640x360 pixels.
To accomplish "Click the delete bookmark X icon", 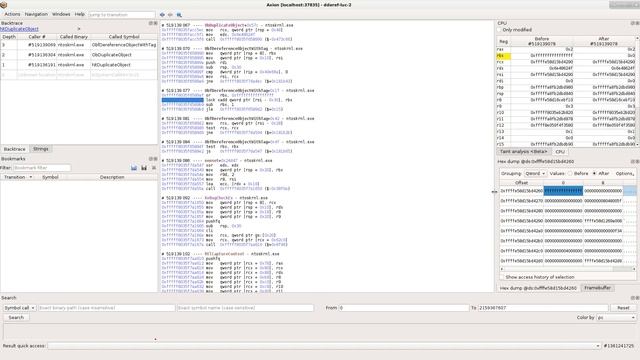I will [x=153, y=168].
